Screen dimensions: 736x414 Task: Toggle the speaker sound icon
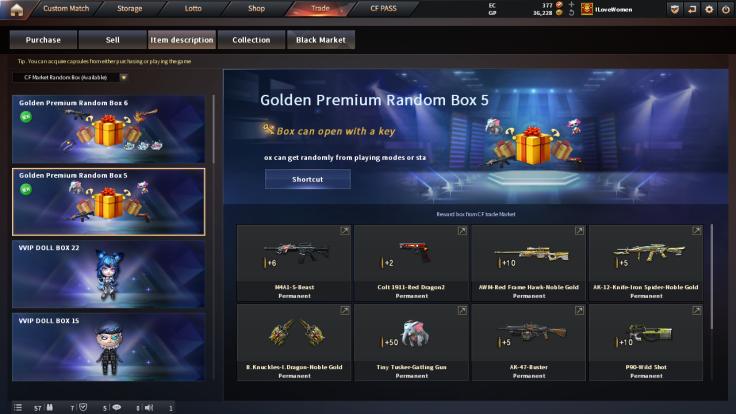pyautogui.click(x=149, y=407)
